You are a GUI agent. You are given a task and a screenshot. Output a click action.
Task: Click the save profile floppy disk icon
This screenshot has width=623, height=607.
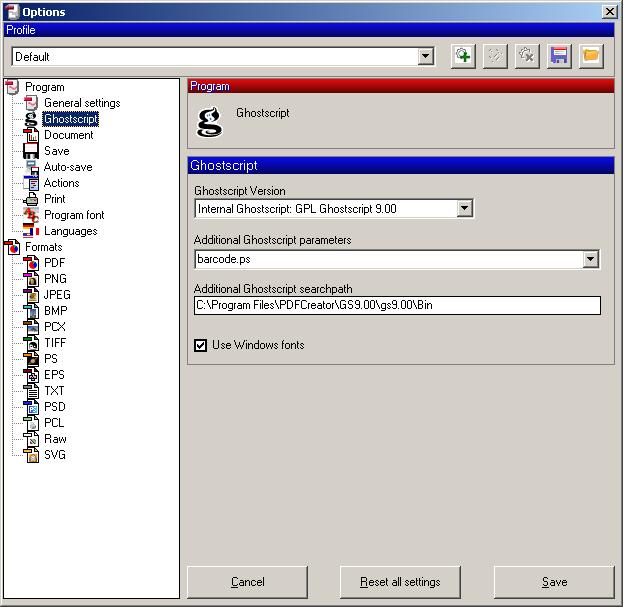559,56
